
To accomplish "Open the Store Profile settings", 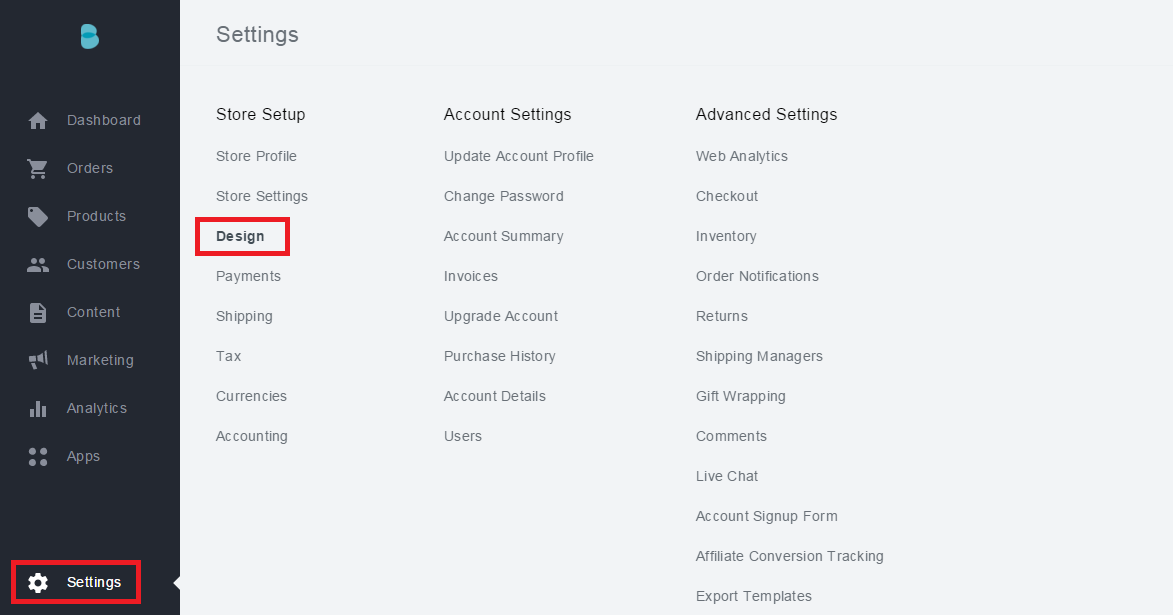I will point(256,157).
